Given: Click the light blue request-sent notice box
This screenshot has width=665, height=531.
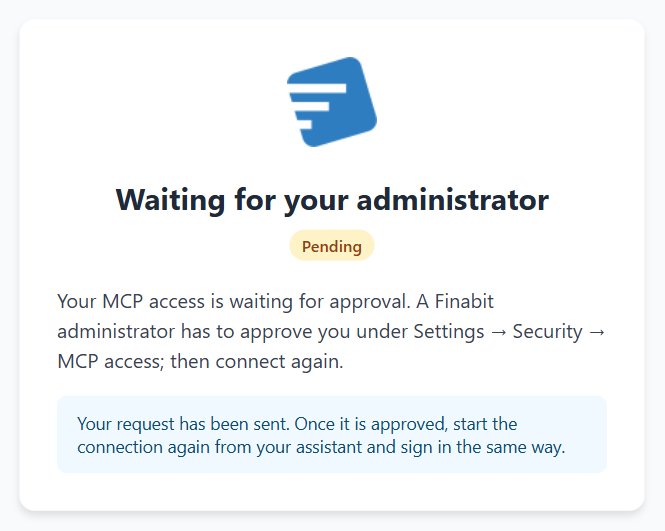Looking at the screenshot, I should 332,435.
